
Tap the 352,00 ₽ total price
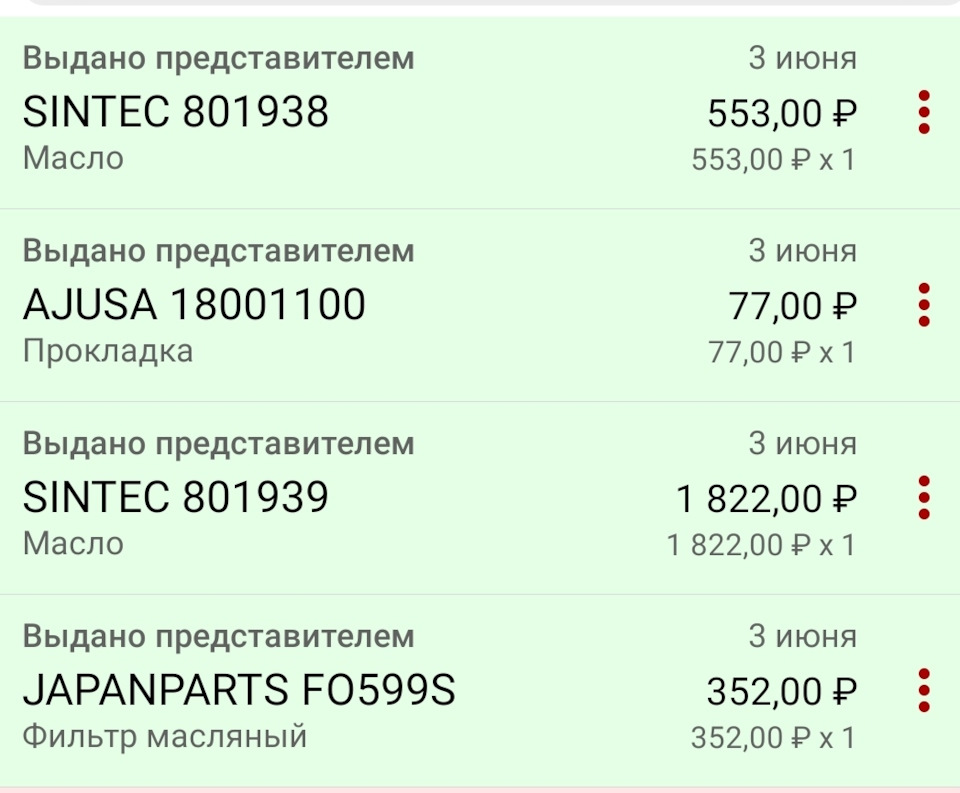coord(782,692)
